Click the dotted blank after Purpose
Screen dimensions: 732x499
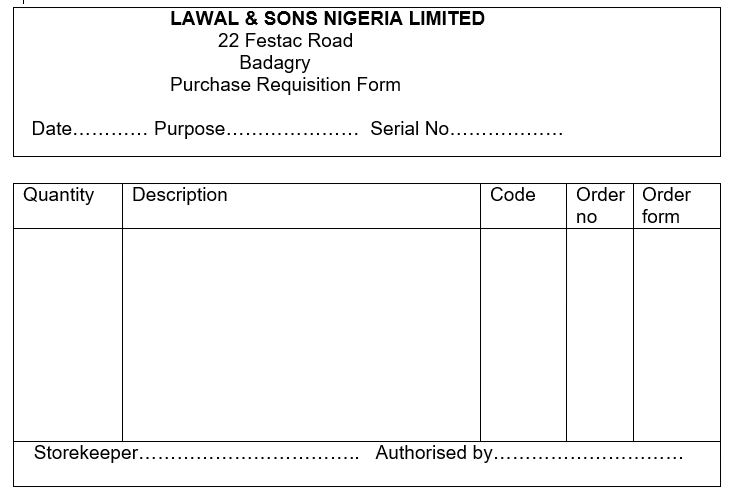[x=292, y=130]
